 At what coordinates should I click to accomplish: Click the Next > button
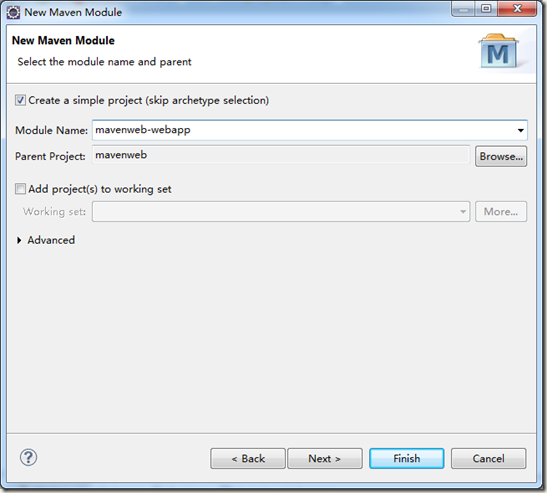point(325,458)
